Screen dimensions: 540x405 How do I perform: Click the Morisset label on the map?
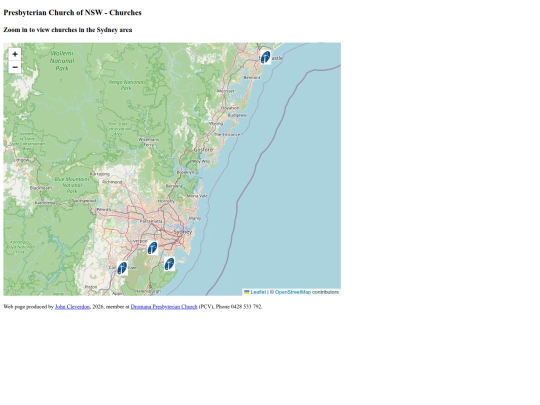coord(226,91)
